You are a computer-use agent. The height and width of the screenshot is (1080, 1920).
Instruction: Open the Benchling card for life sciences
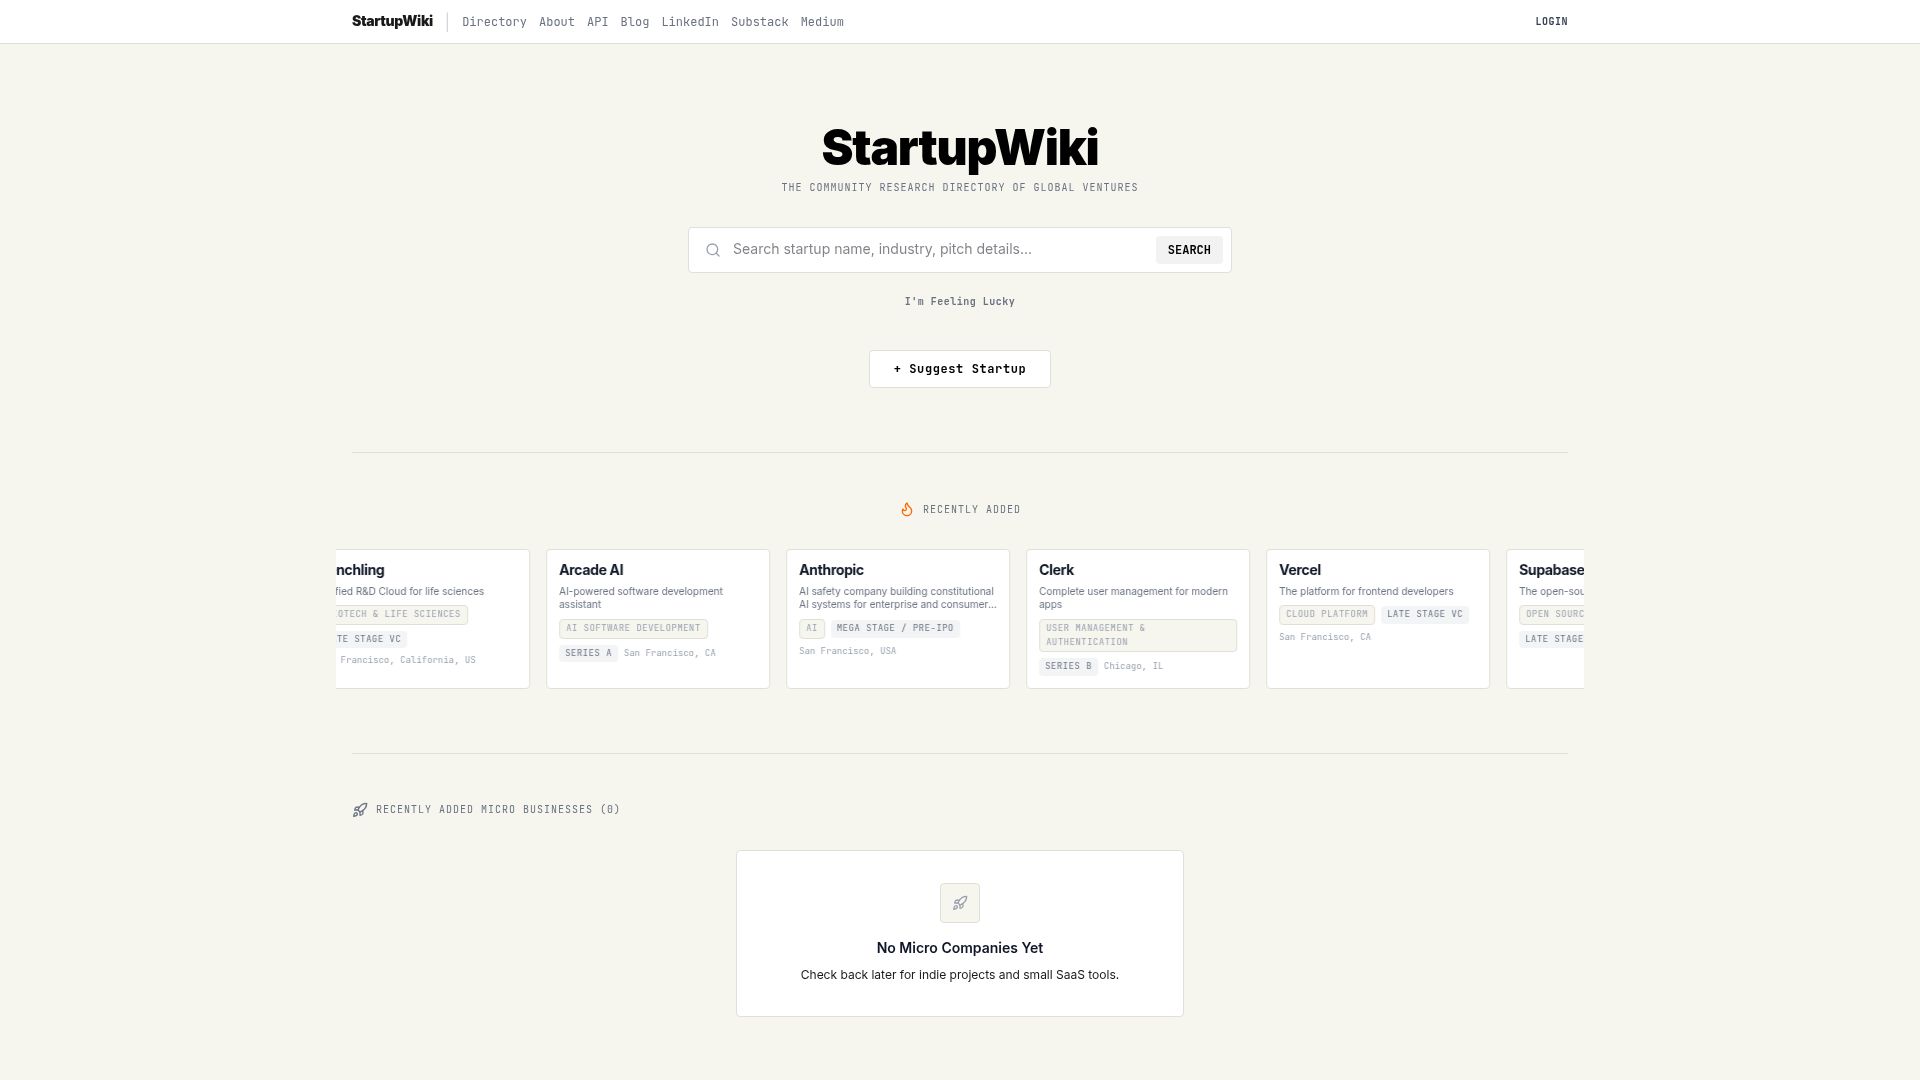(x=433, y=619)
